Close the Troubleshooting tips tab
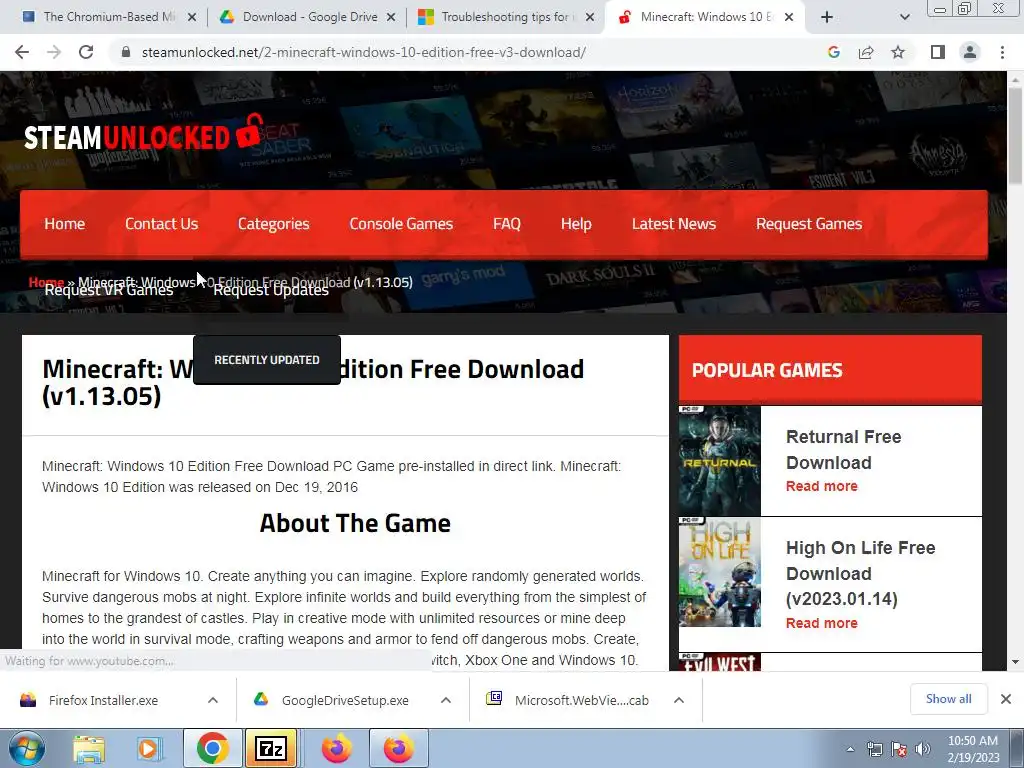1024x768 pixels. click(590, 18)
